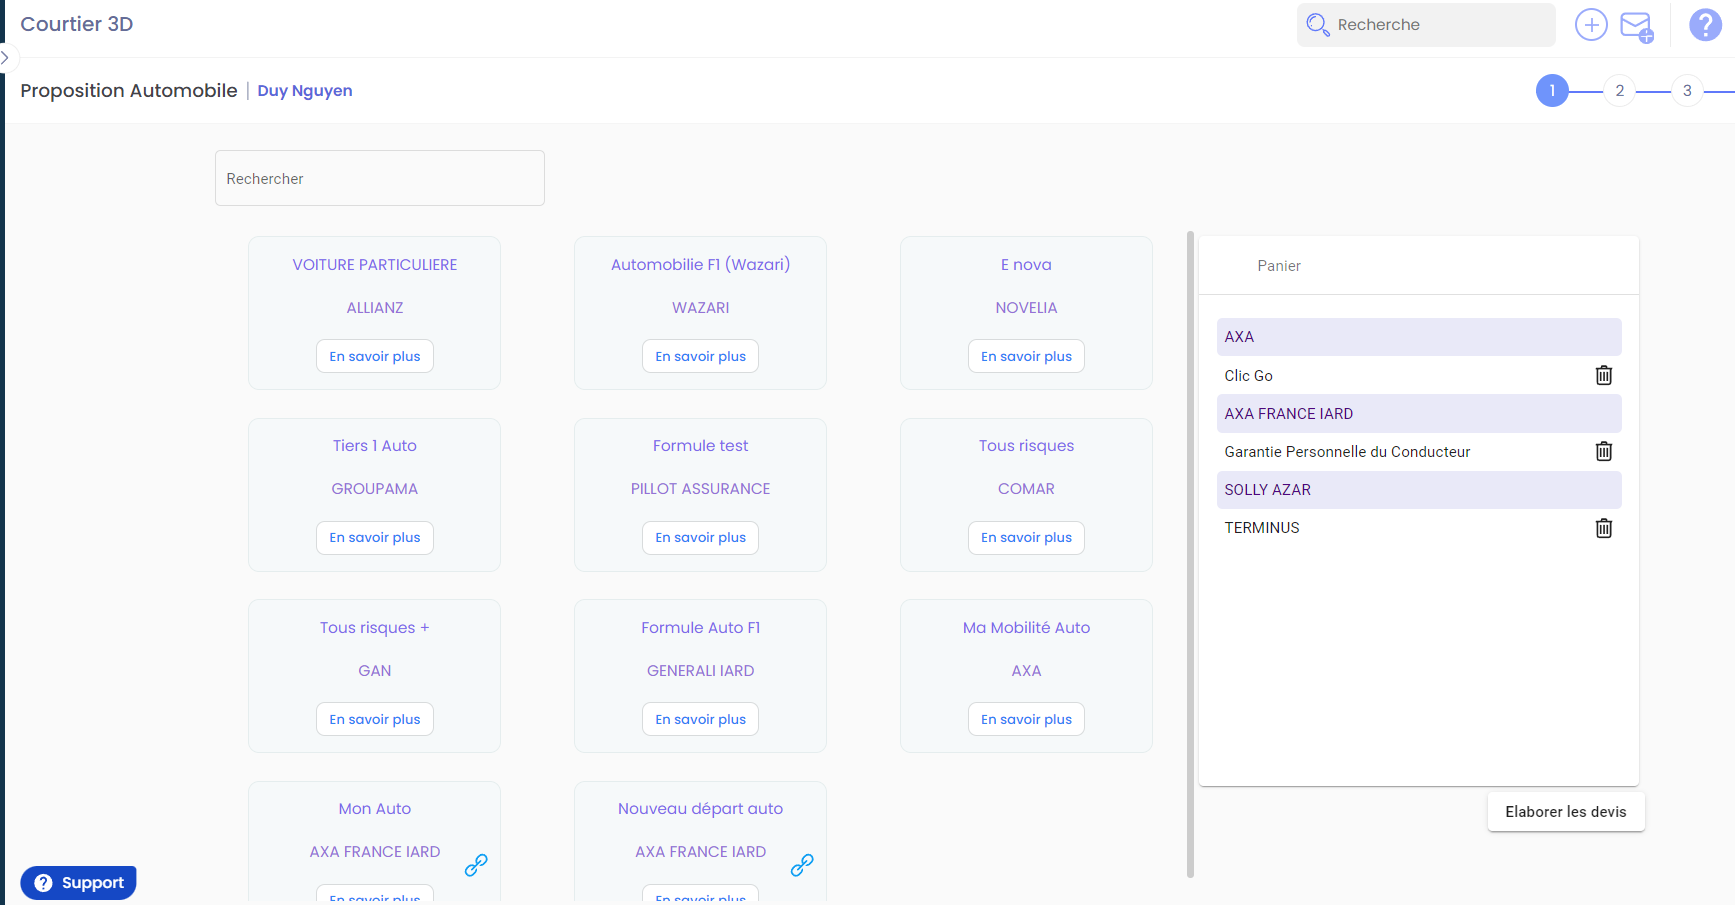Click En savoir plus for Formule Auto F1
The width and height of the screenshot is (1735, 905).
click(701, 719)
